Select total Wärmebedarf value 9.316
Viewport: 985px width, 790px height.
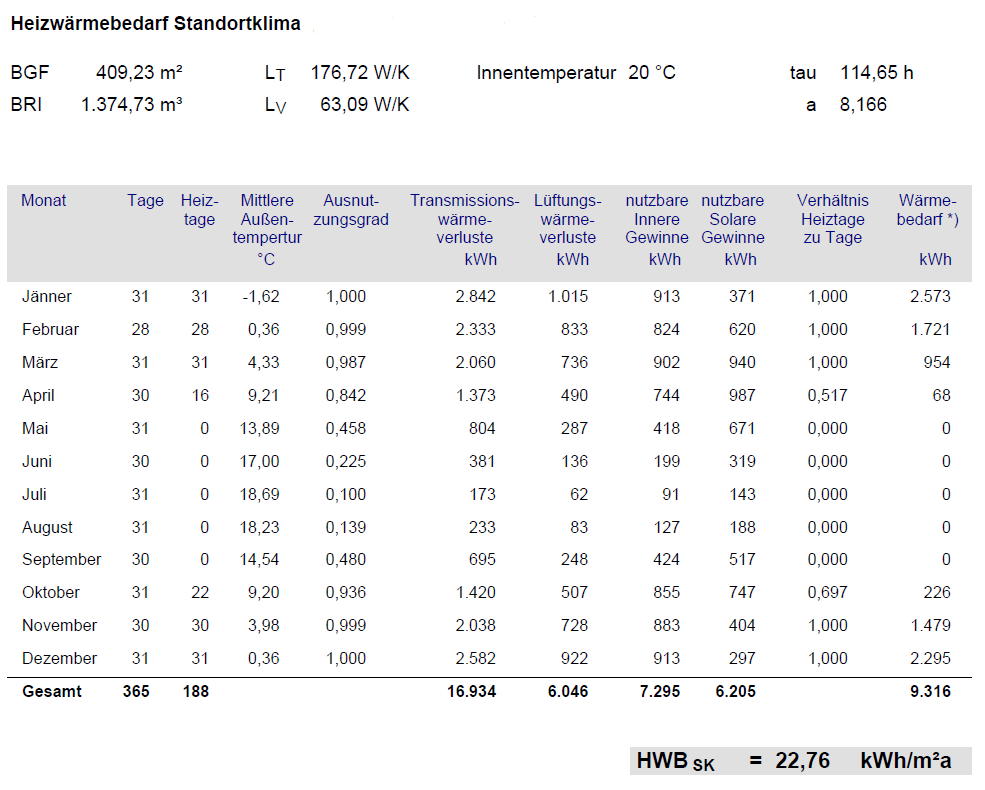click(x=930, y=692)
